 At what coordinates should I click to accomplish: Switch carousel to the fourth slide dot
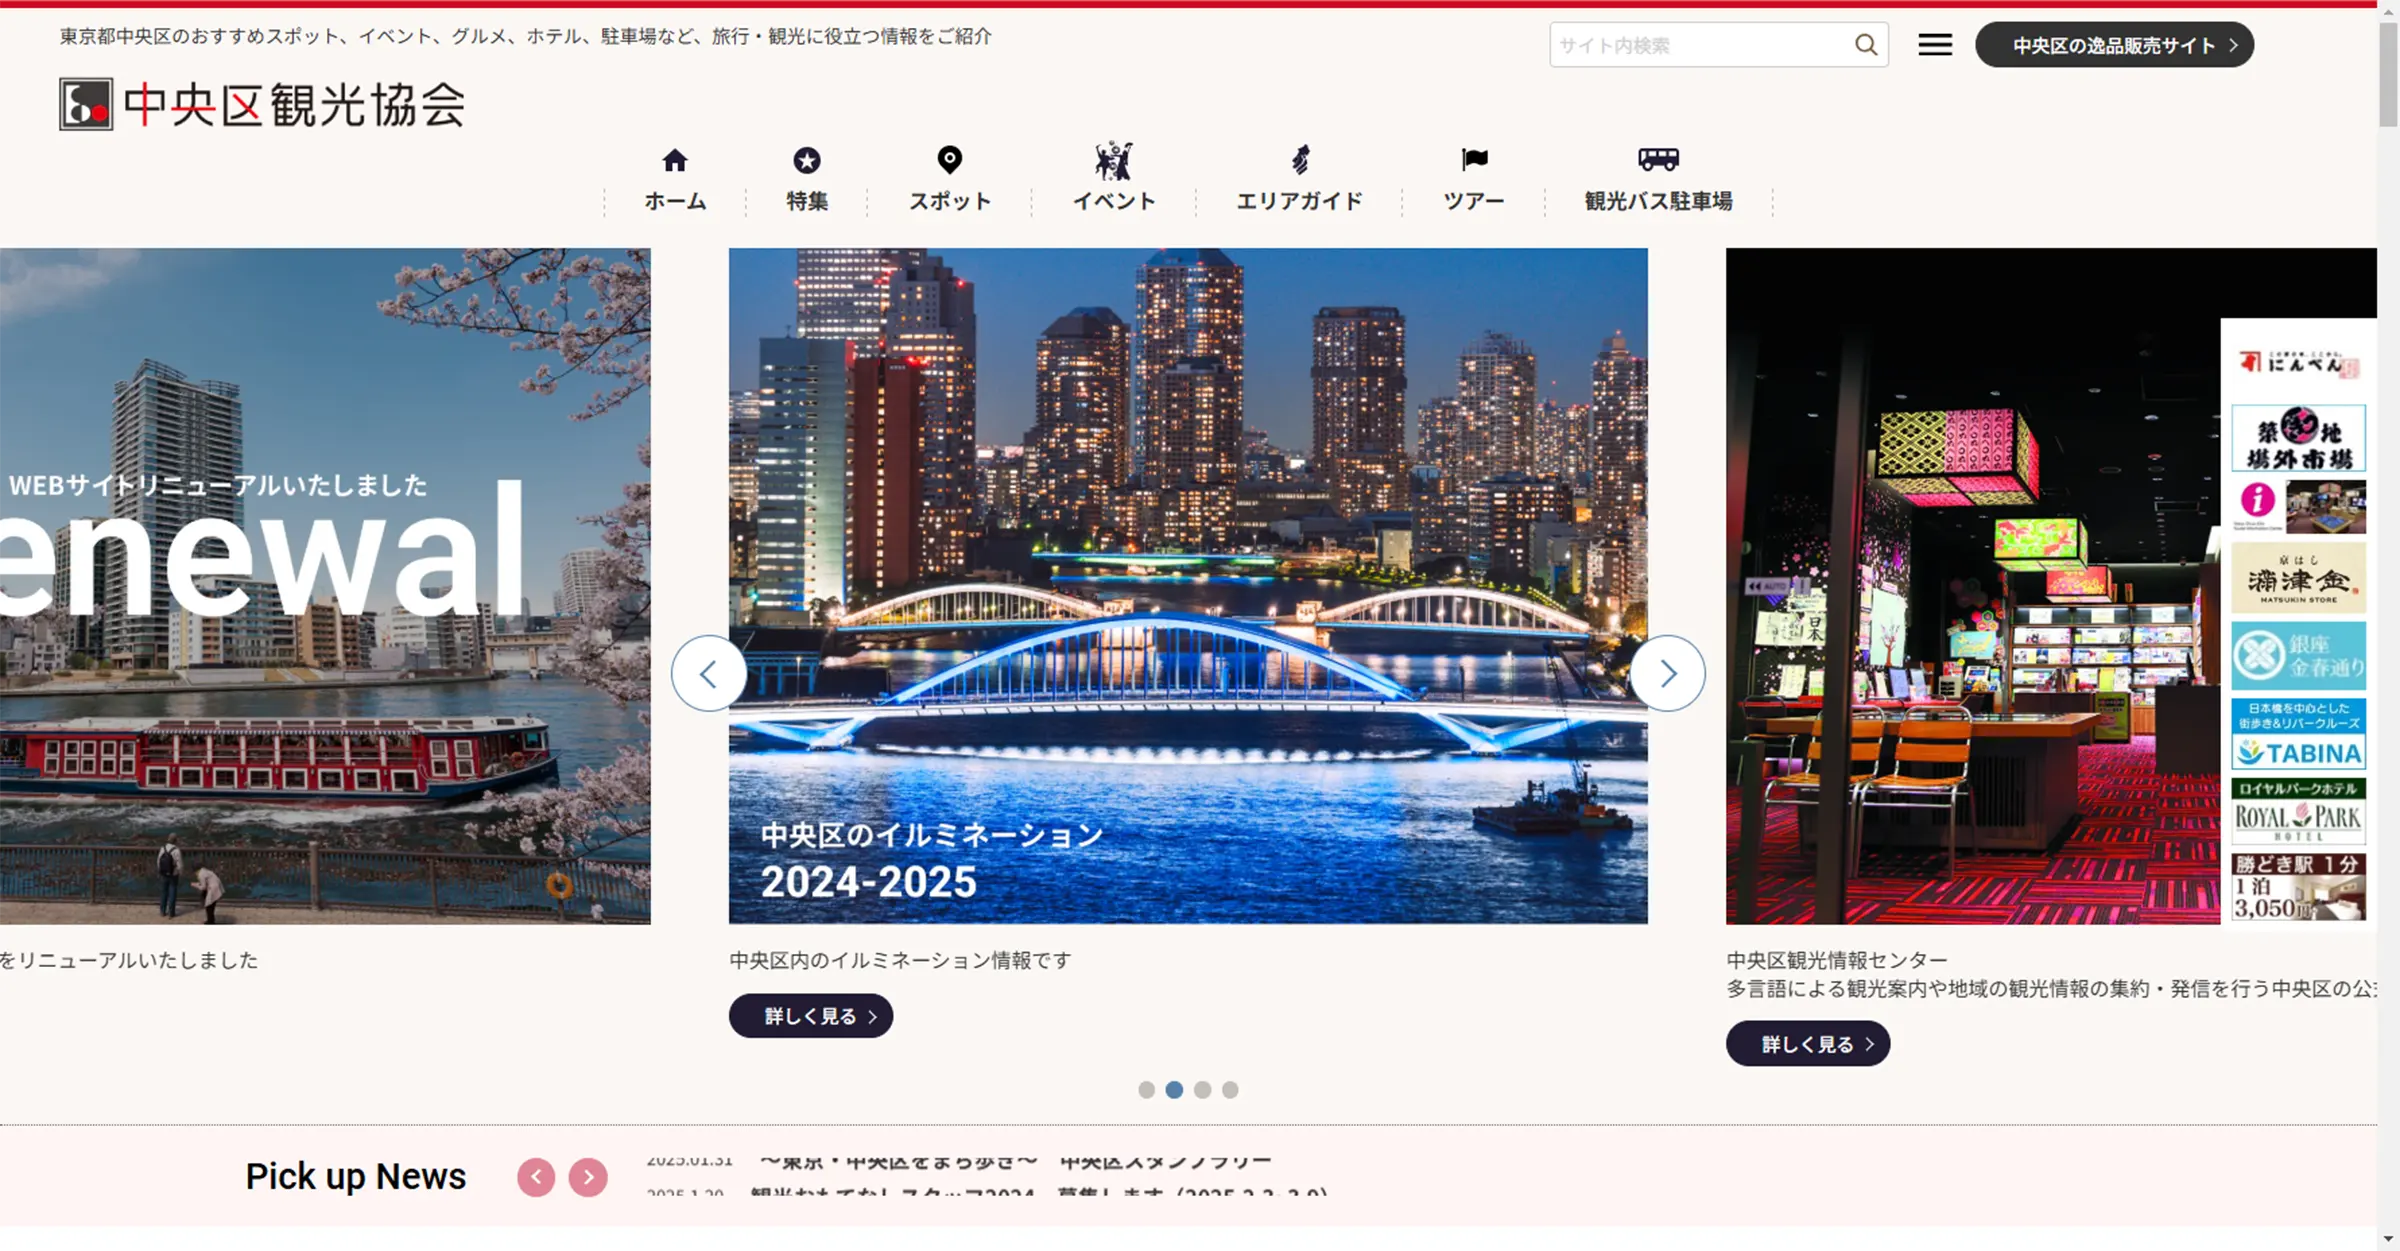(x=1230, y=1090)
